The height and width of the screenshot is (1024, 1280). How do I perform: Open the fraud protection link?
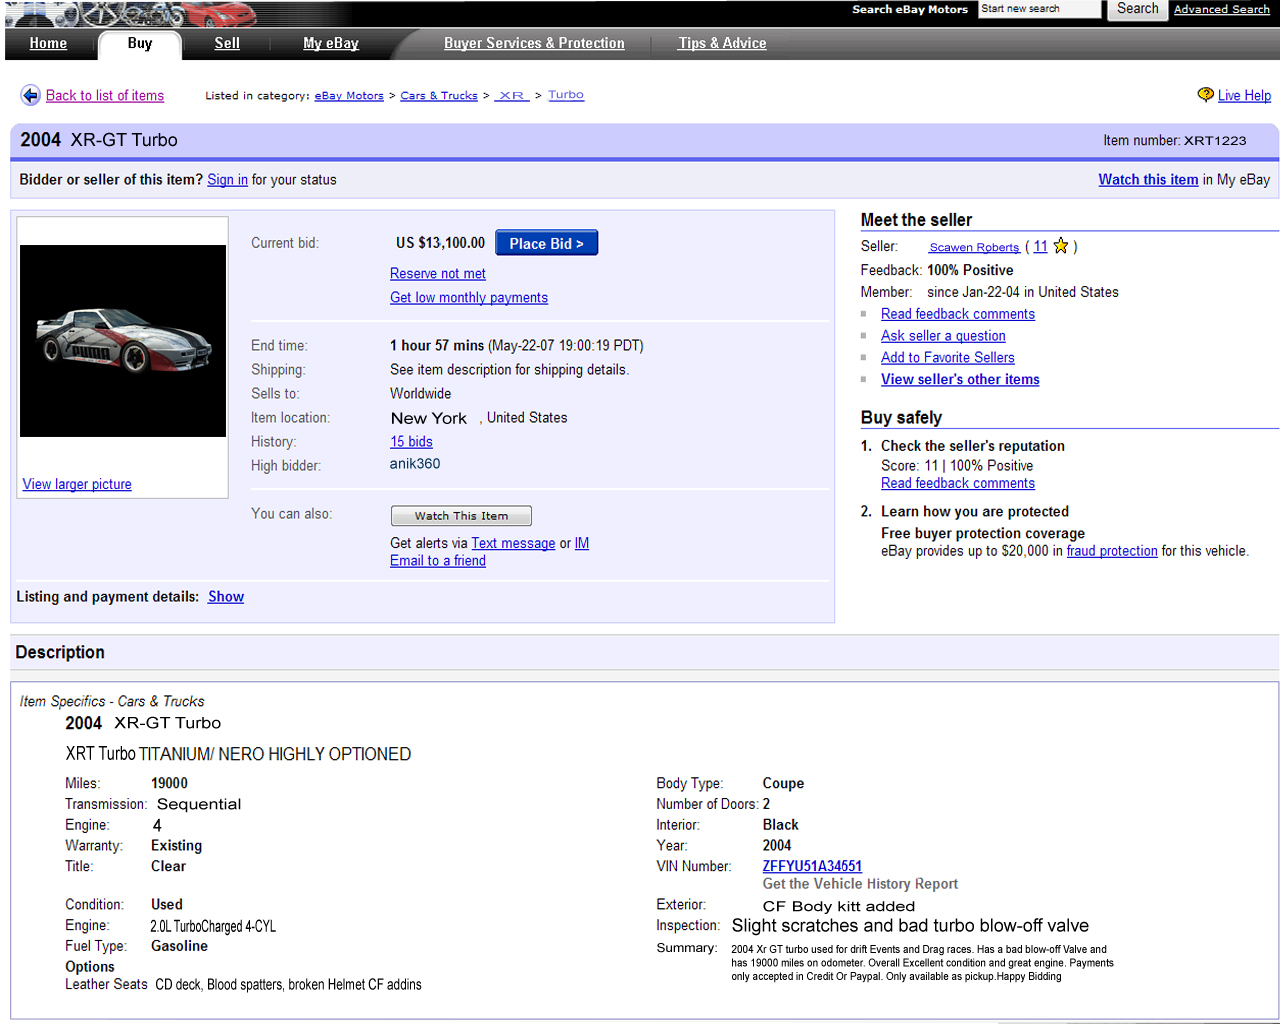pos(1112,551)
